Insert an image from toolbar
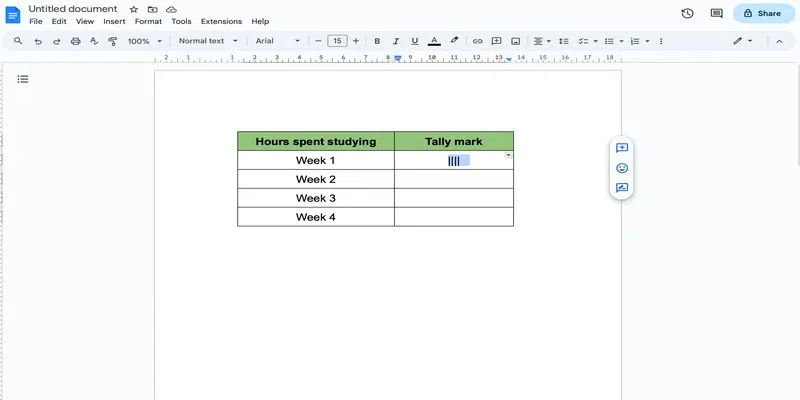This screenshot has height=400, width=800. coord(515,41)
